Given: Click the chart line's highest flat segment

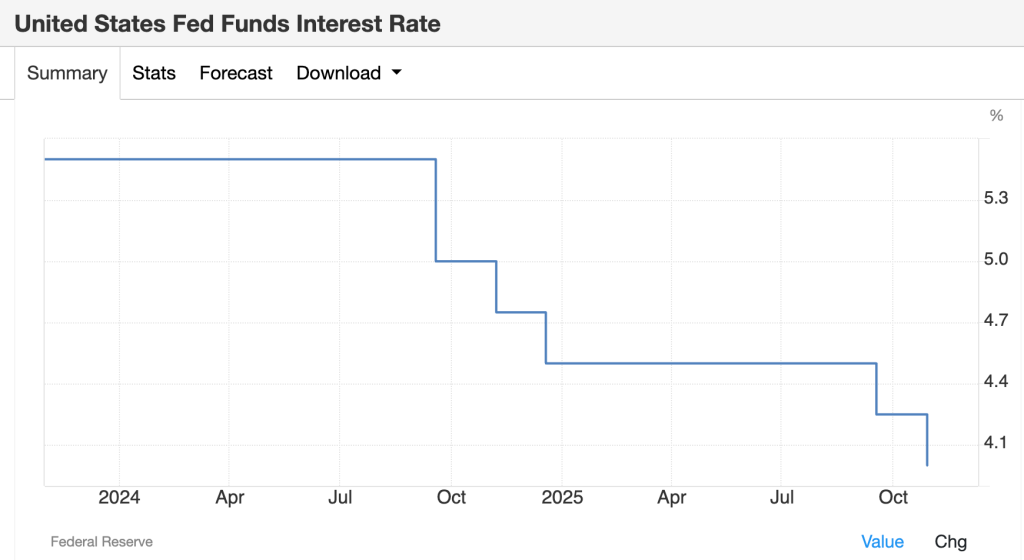Looking at the screenshot, I should (240, 159).
